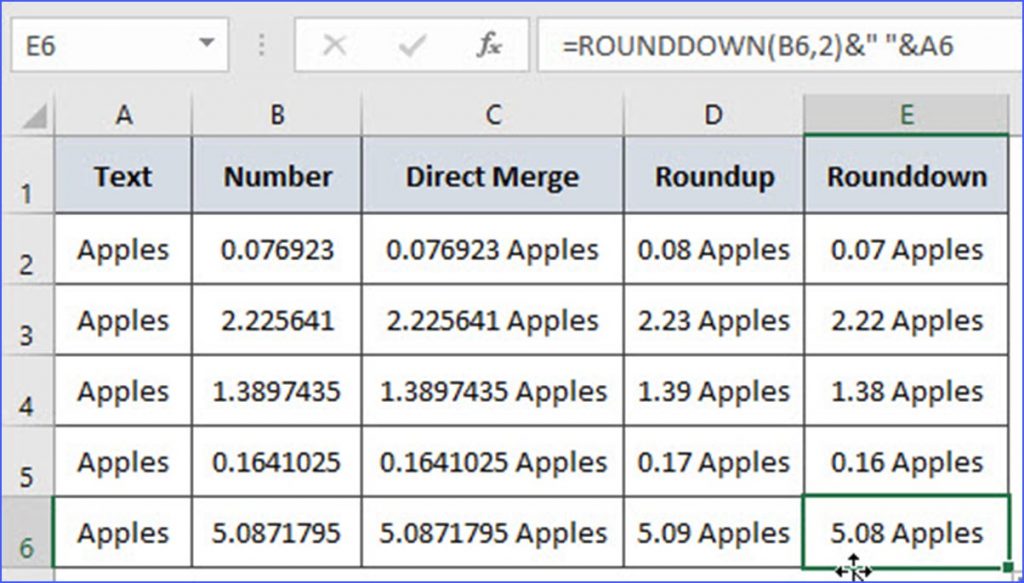
Task: Click cell showing 1.3897435 Apples
Action: click(x=493, y=392)
